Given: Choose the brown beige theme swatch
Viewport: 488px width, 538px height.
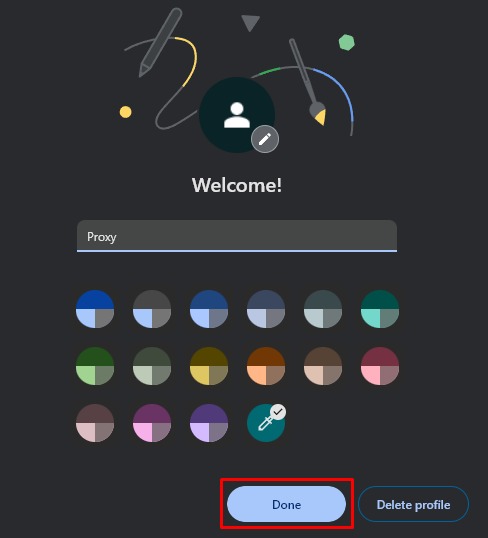Looking at the screenshot, I should 323,366.
